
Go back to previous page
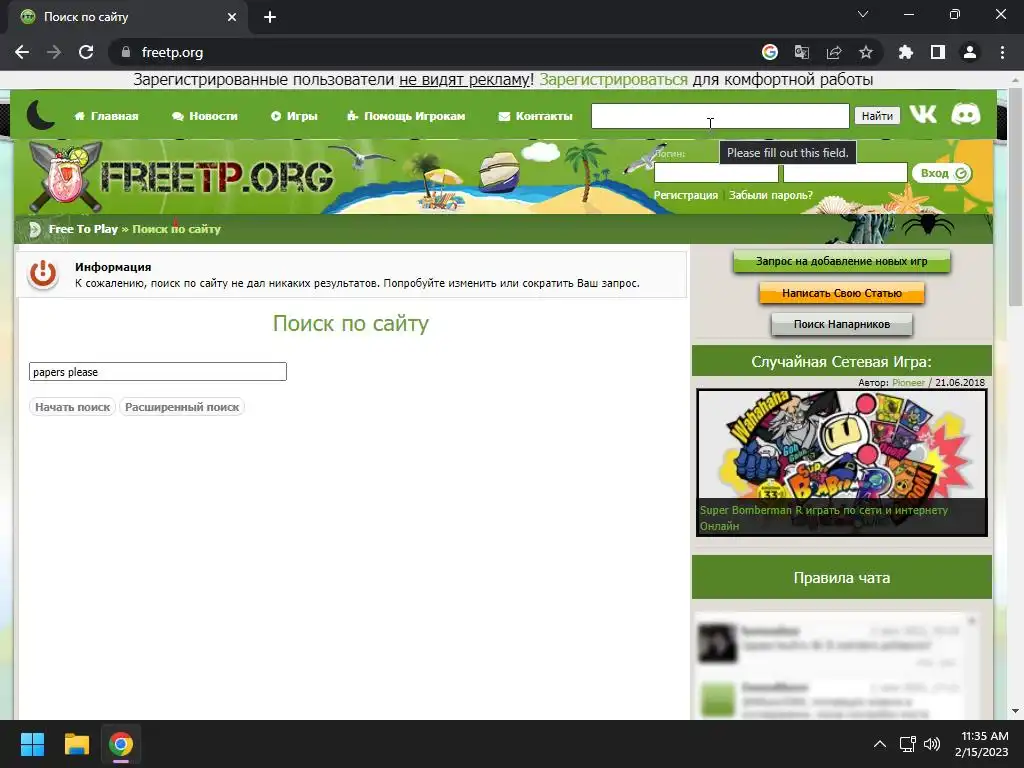(x=22, y=52)
